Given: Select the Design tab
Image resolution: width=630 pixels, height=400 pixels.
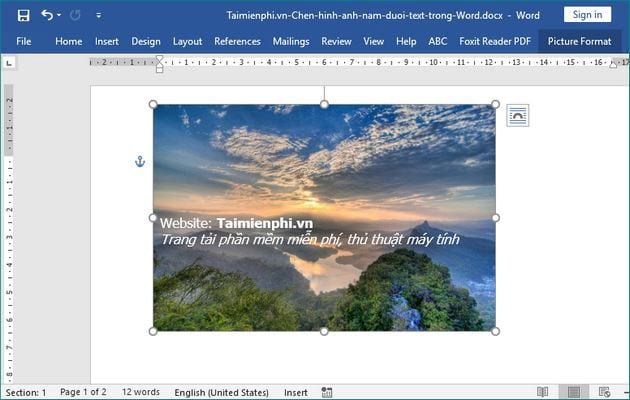Looking at the screenshot, I should pos(146,41).
